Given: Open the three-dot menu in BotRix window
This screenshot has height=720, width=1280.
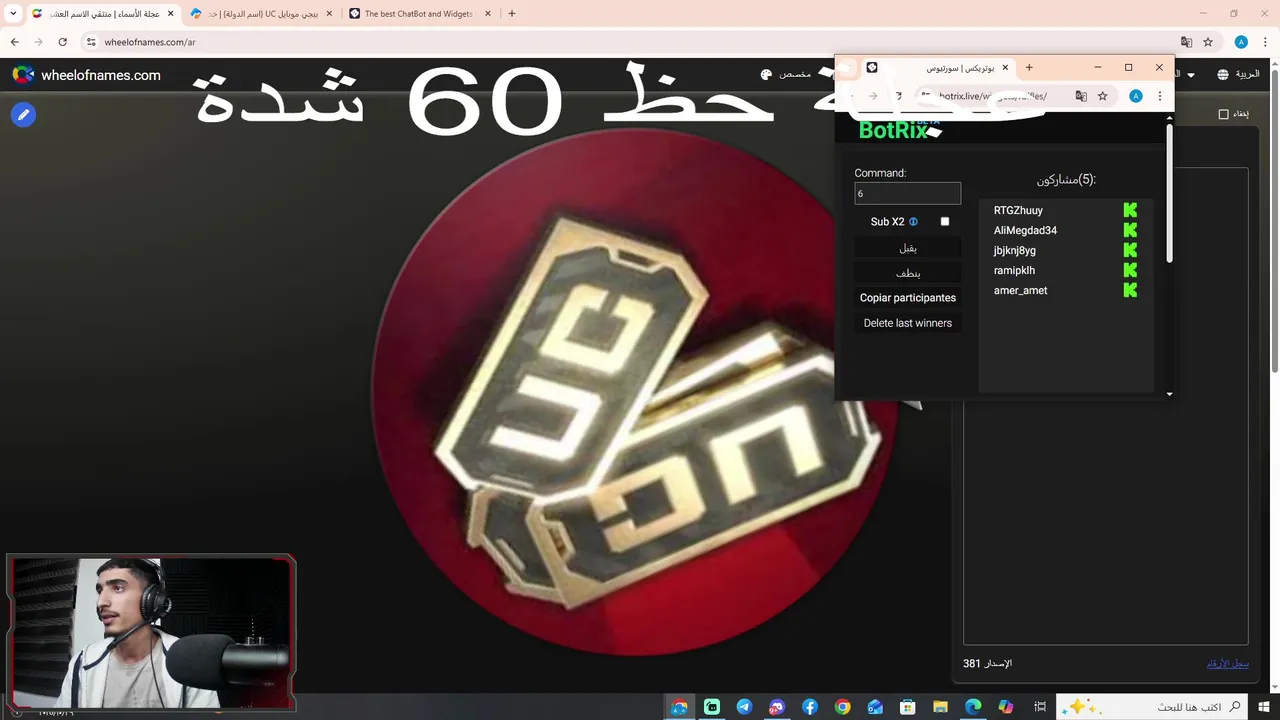Looking at the screenshot, I should click(x=1160, y=96).
